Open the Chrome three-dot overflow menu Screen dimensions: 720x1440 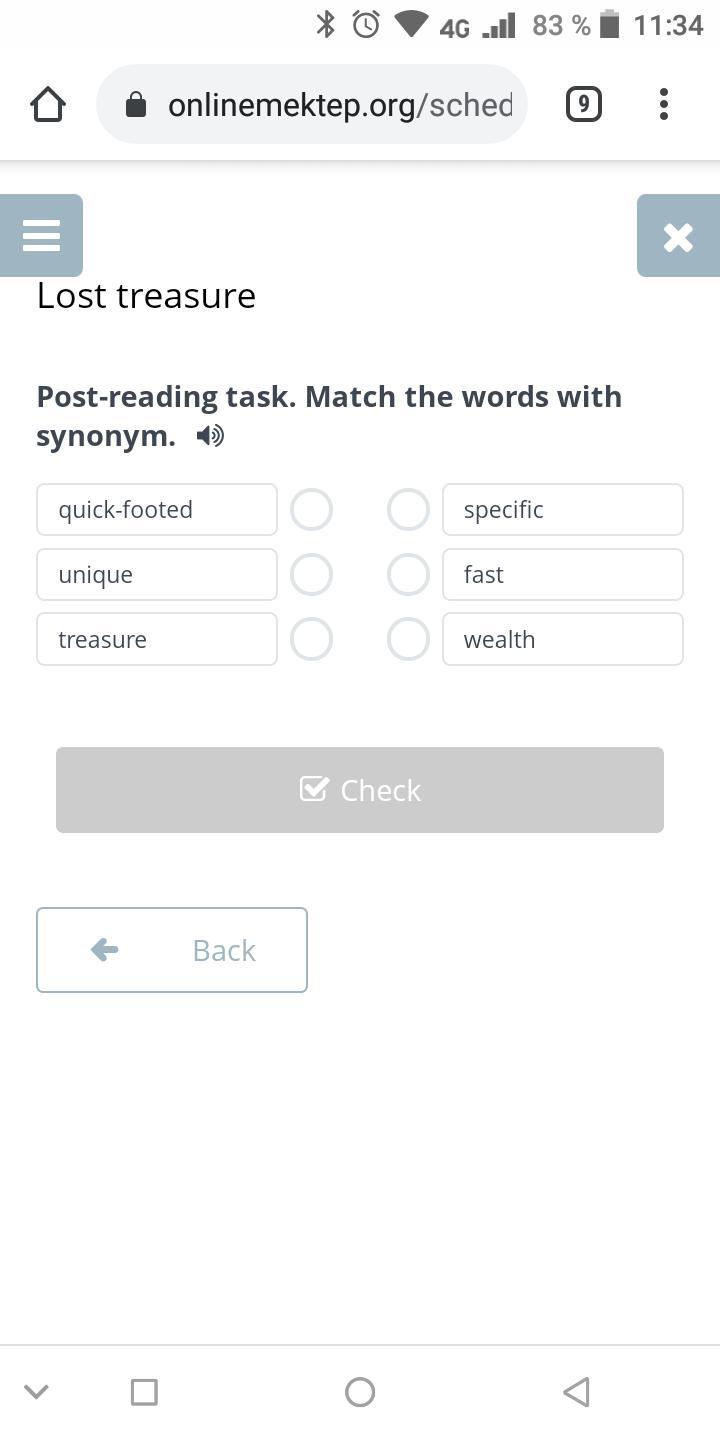[x=663, y=104]
